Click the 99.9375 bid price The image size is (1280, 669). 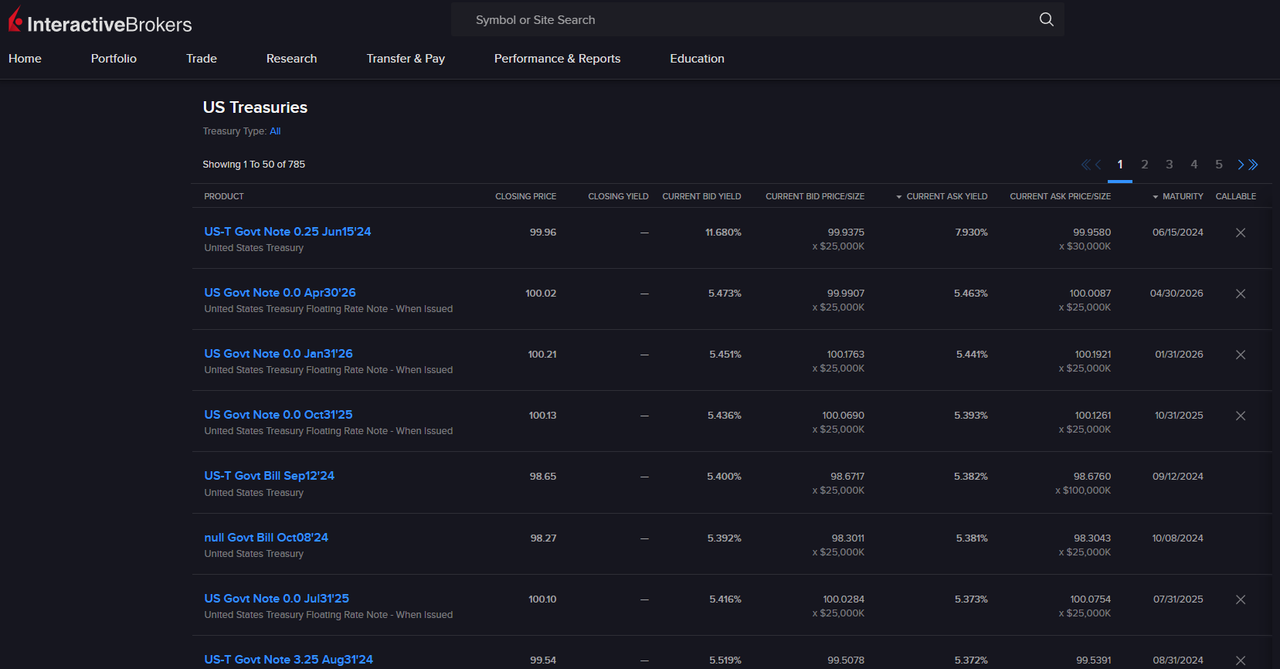[x=846, y=232]
